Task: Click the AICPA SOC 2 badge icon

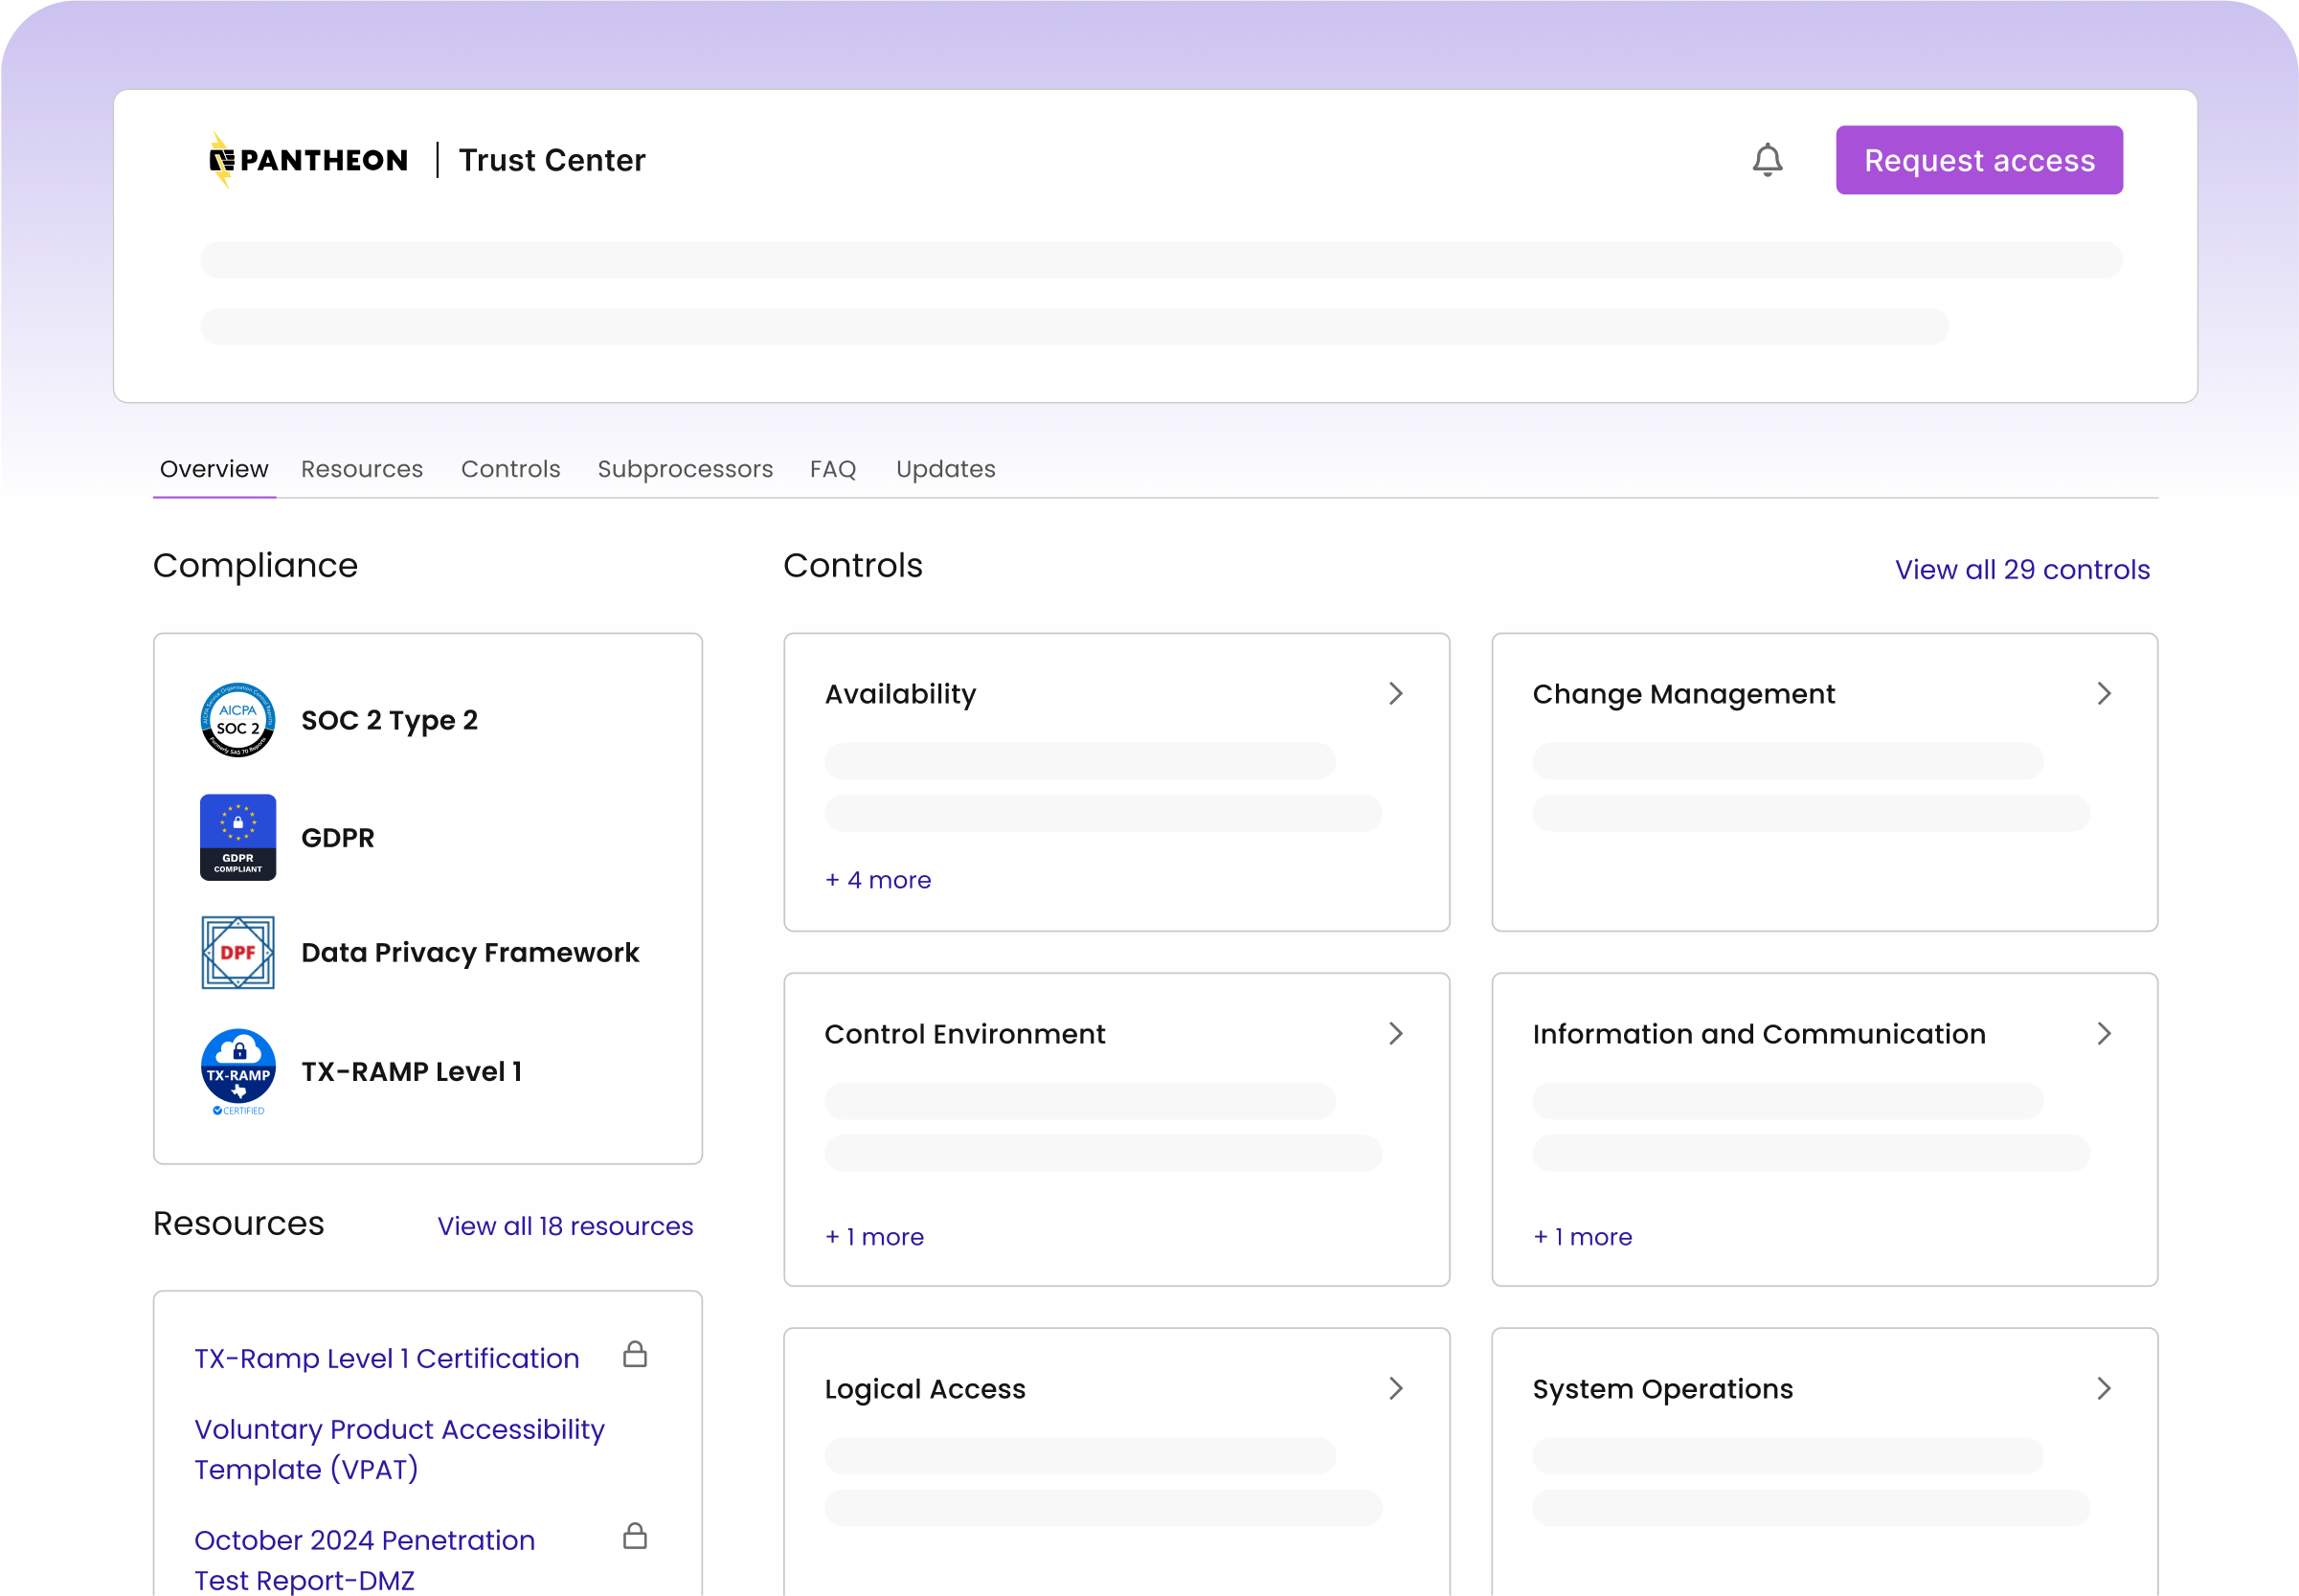Action: pyautogui.click(x=238, y=720)
